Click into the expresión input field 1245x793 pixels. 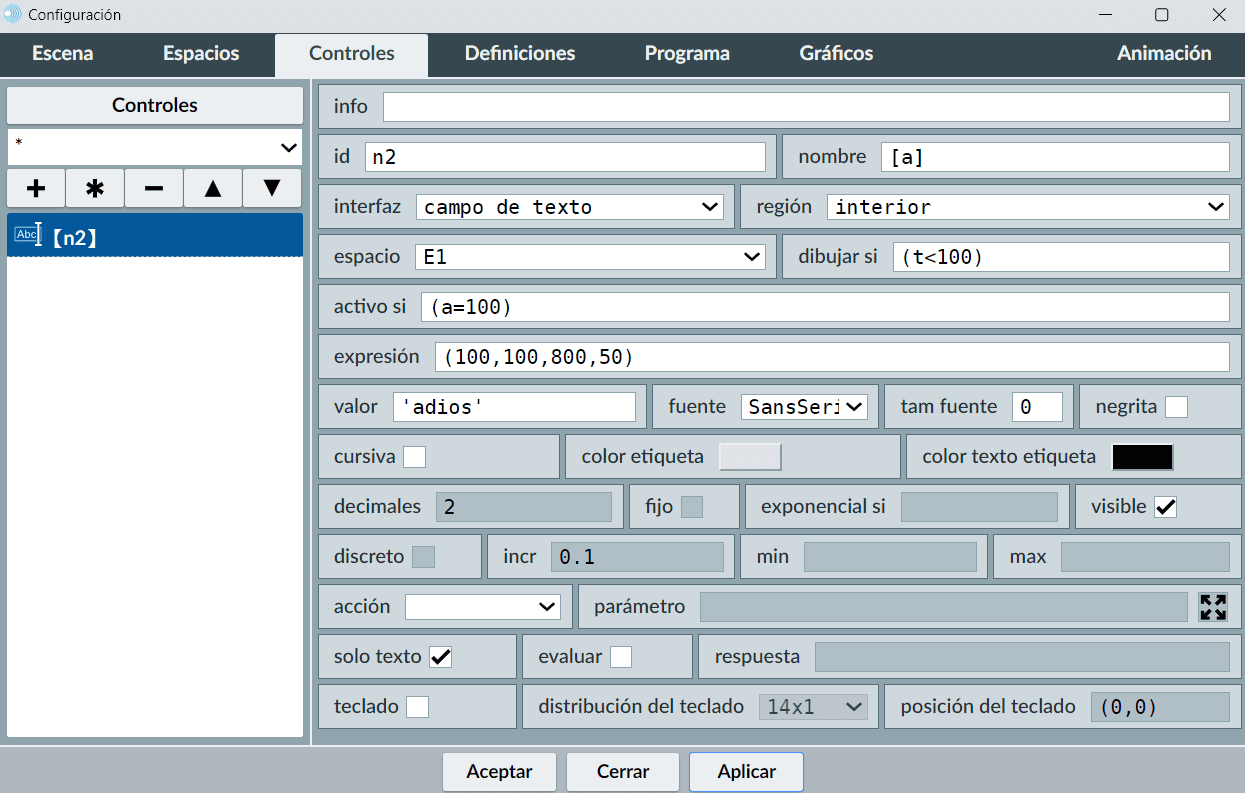click(x=831, y=357)
